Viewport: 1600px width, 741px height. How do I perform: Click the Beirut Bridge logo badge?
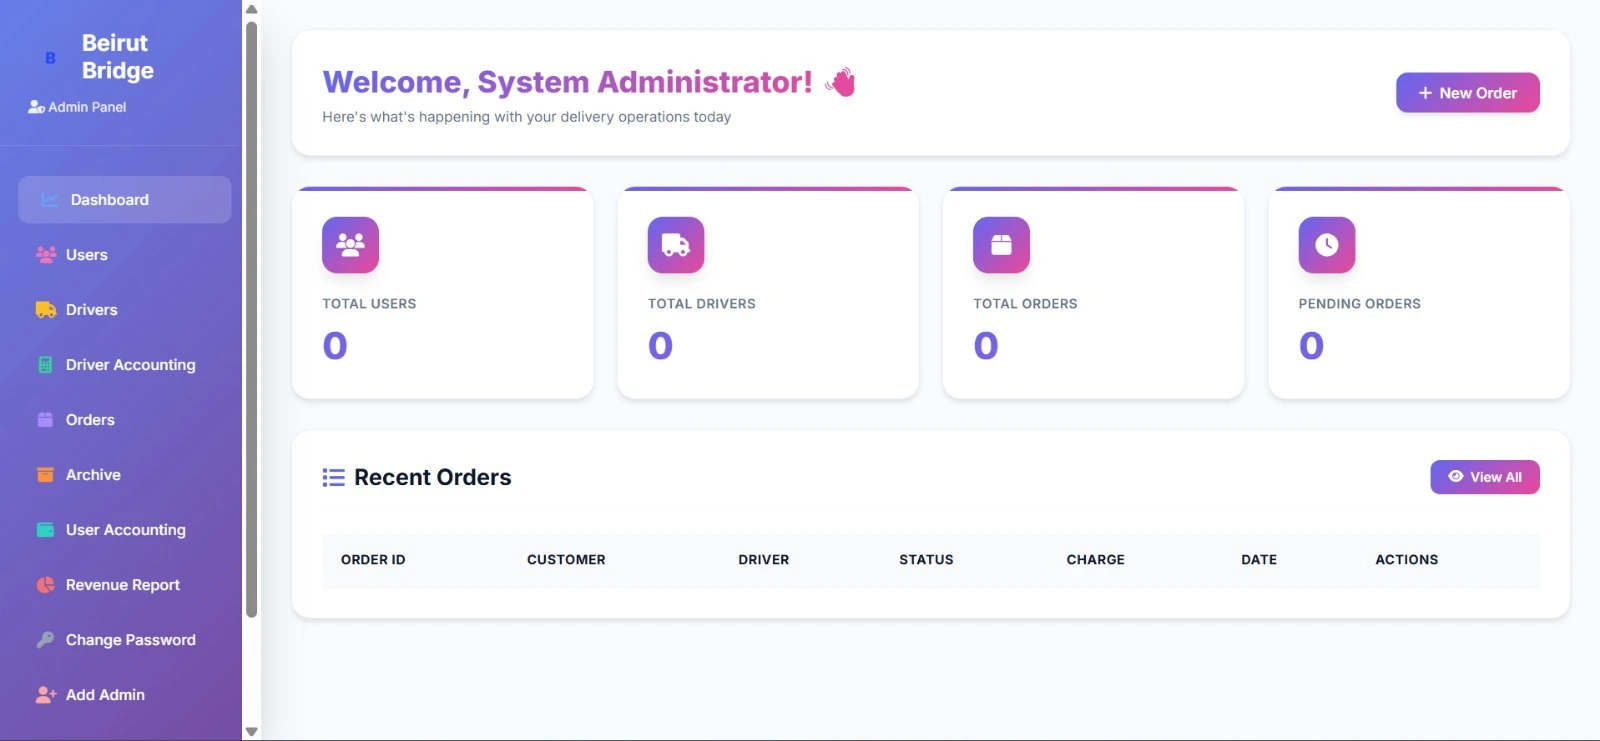pyautogui.click(x=50, y=58)
